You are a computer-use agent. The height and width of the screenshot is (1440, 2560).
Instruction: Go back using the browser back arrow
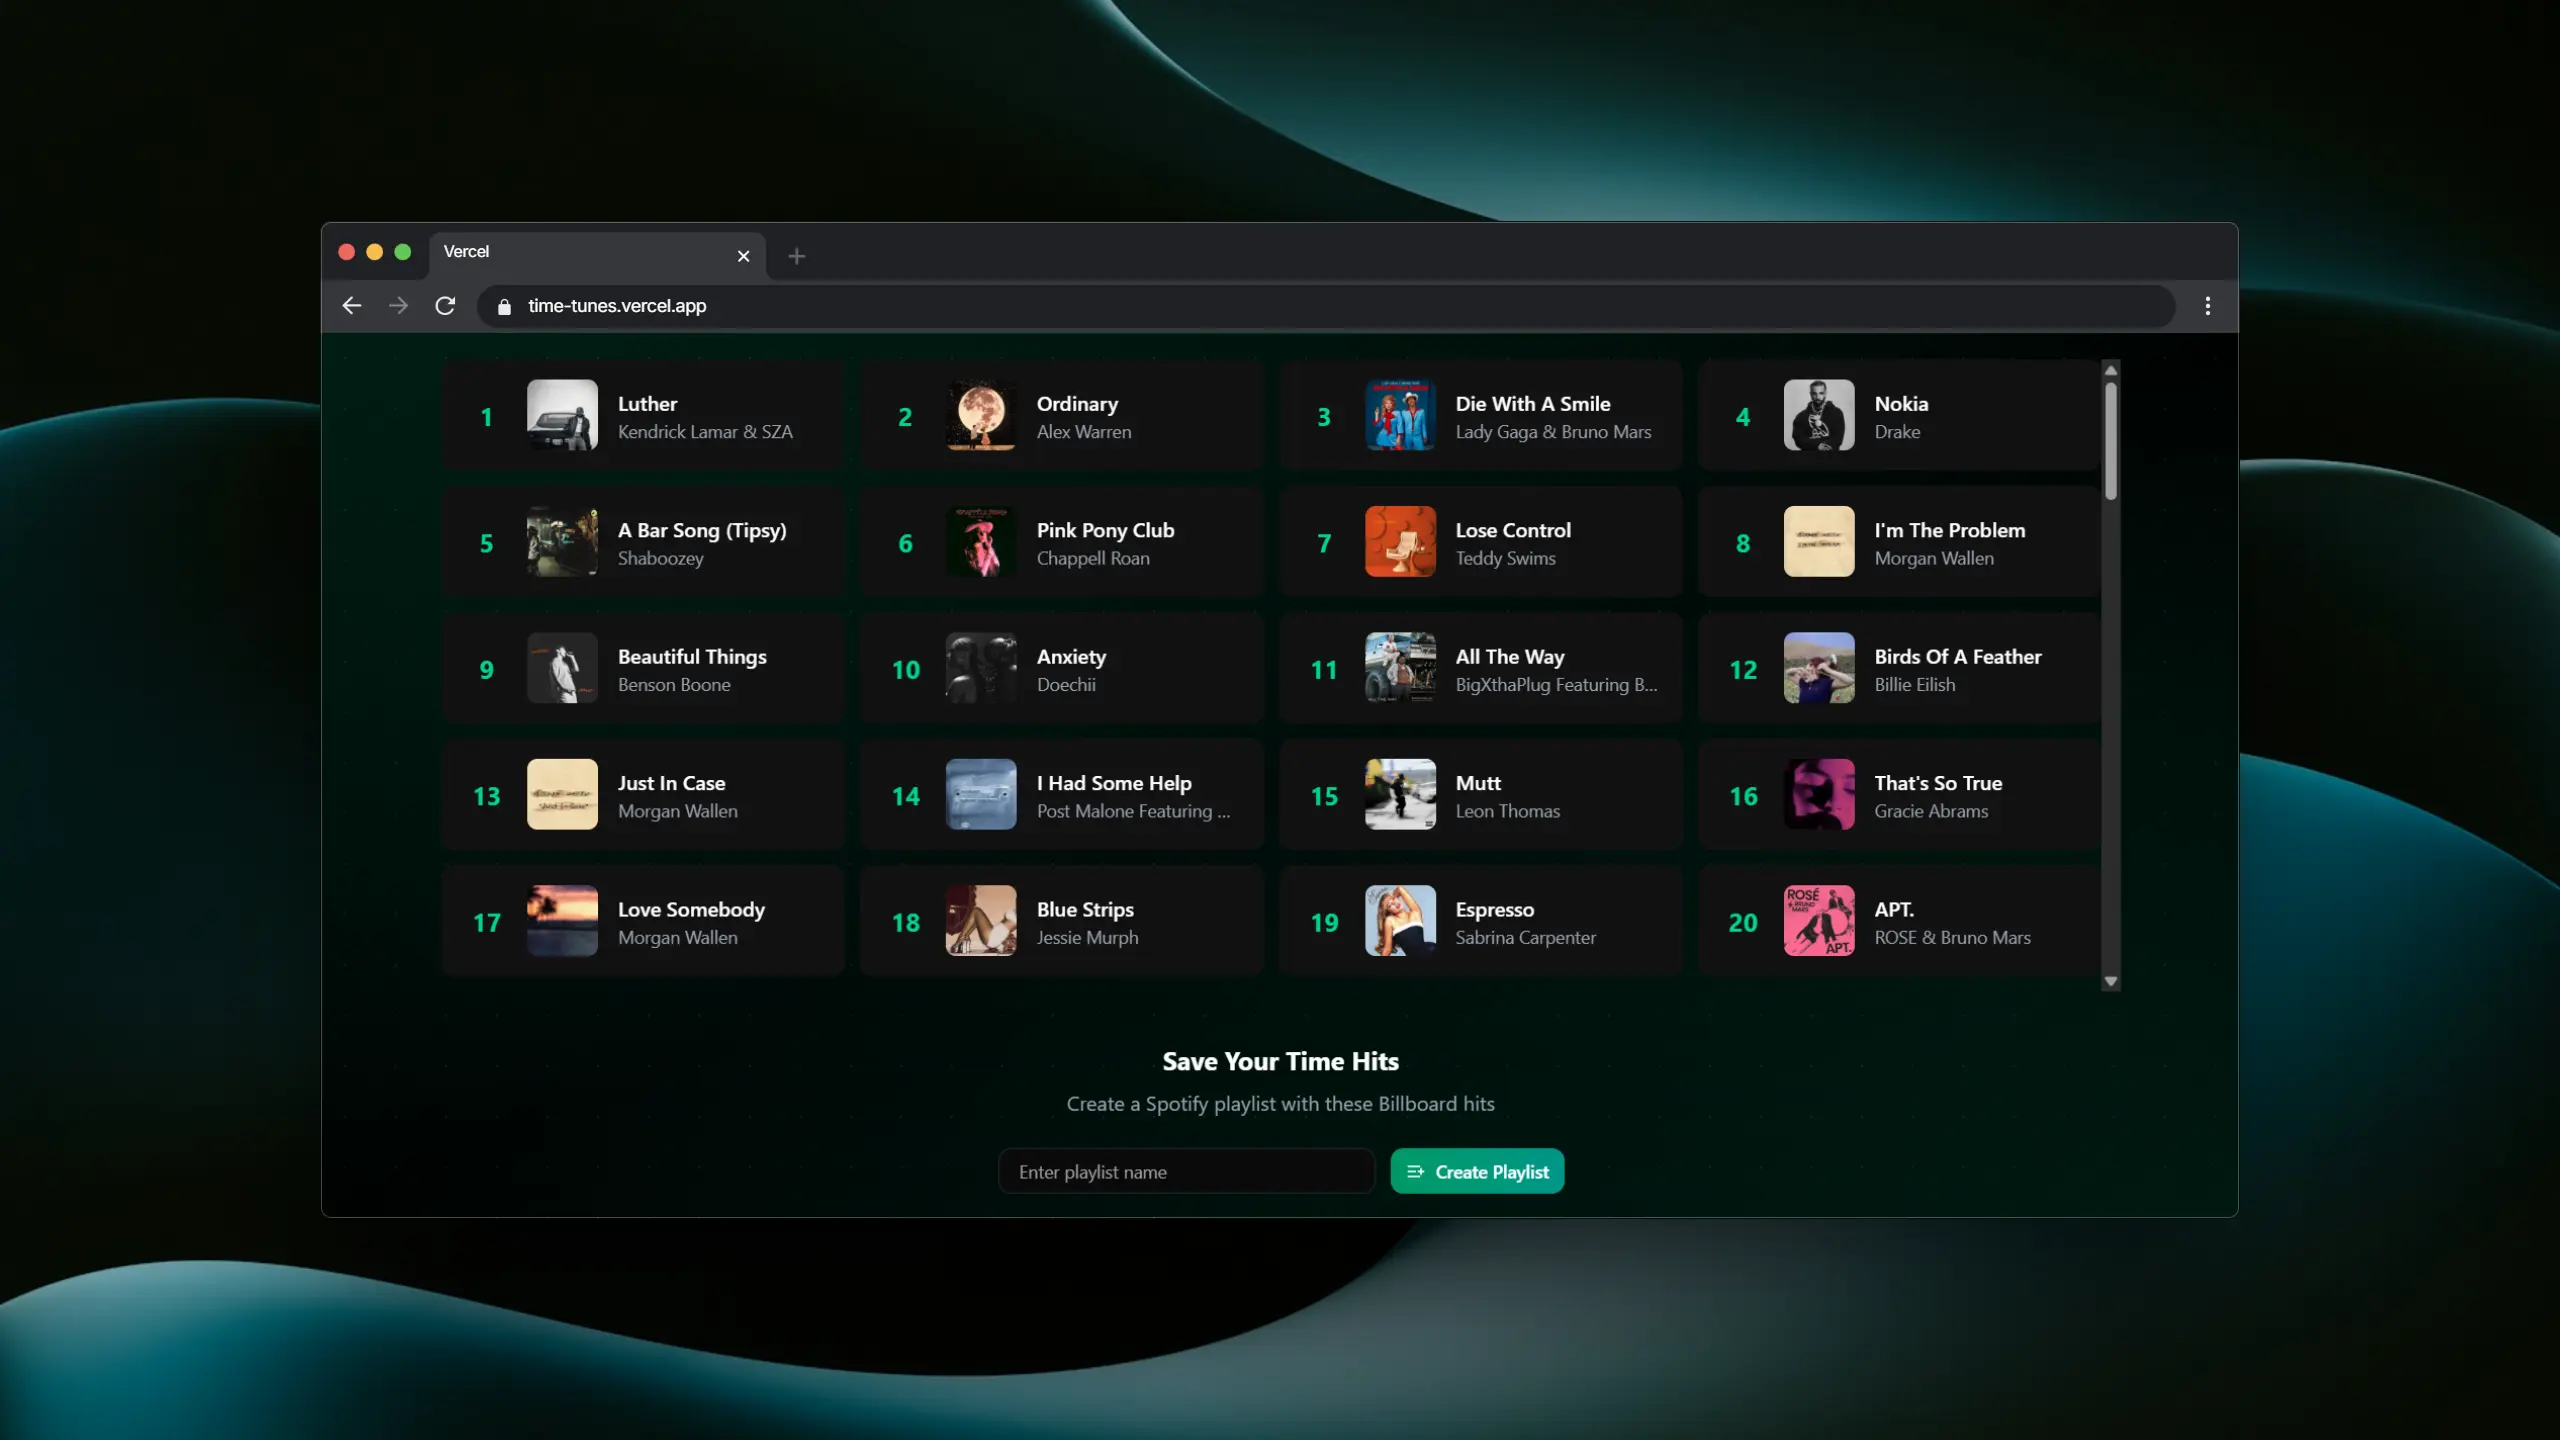click(351, 306)
